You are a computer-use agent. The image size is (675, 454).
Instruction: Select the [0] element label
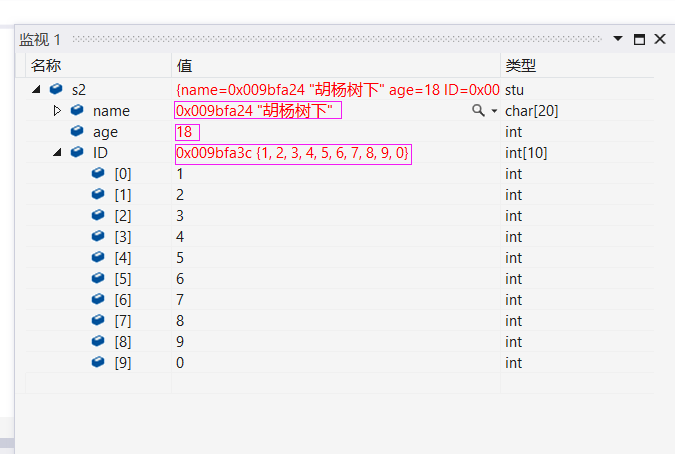point(123,174)
